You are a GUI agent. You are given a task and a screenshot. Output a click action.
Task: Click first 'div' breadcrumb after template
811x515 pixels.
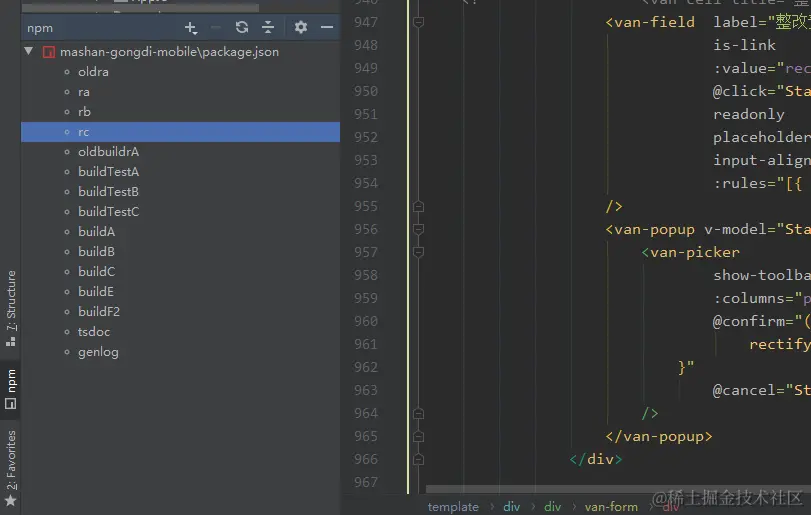tap(512, 507)
